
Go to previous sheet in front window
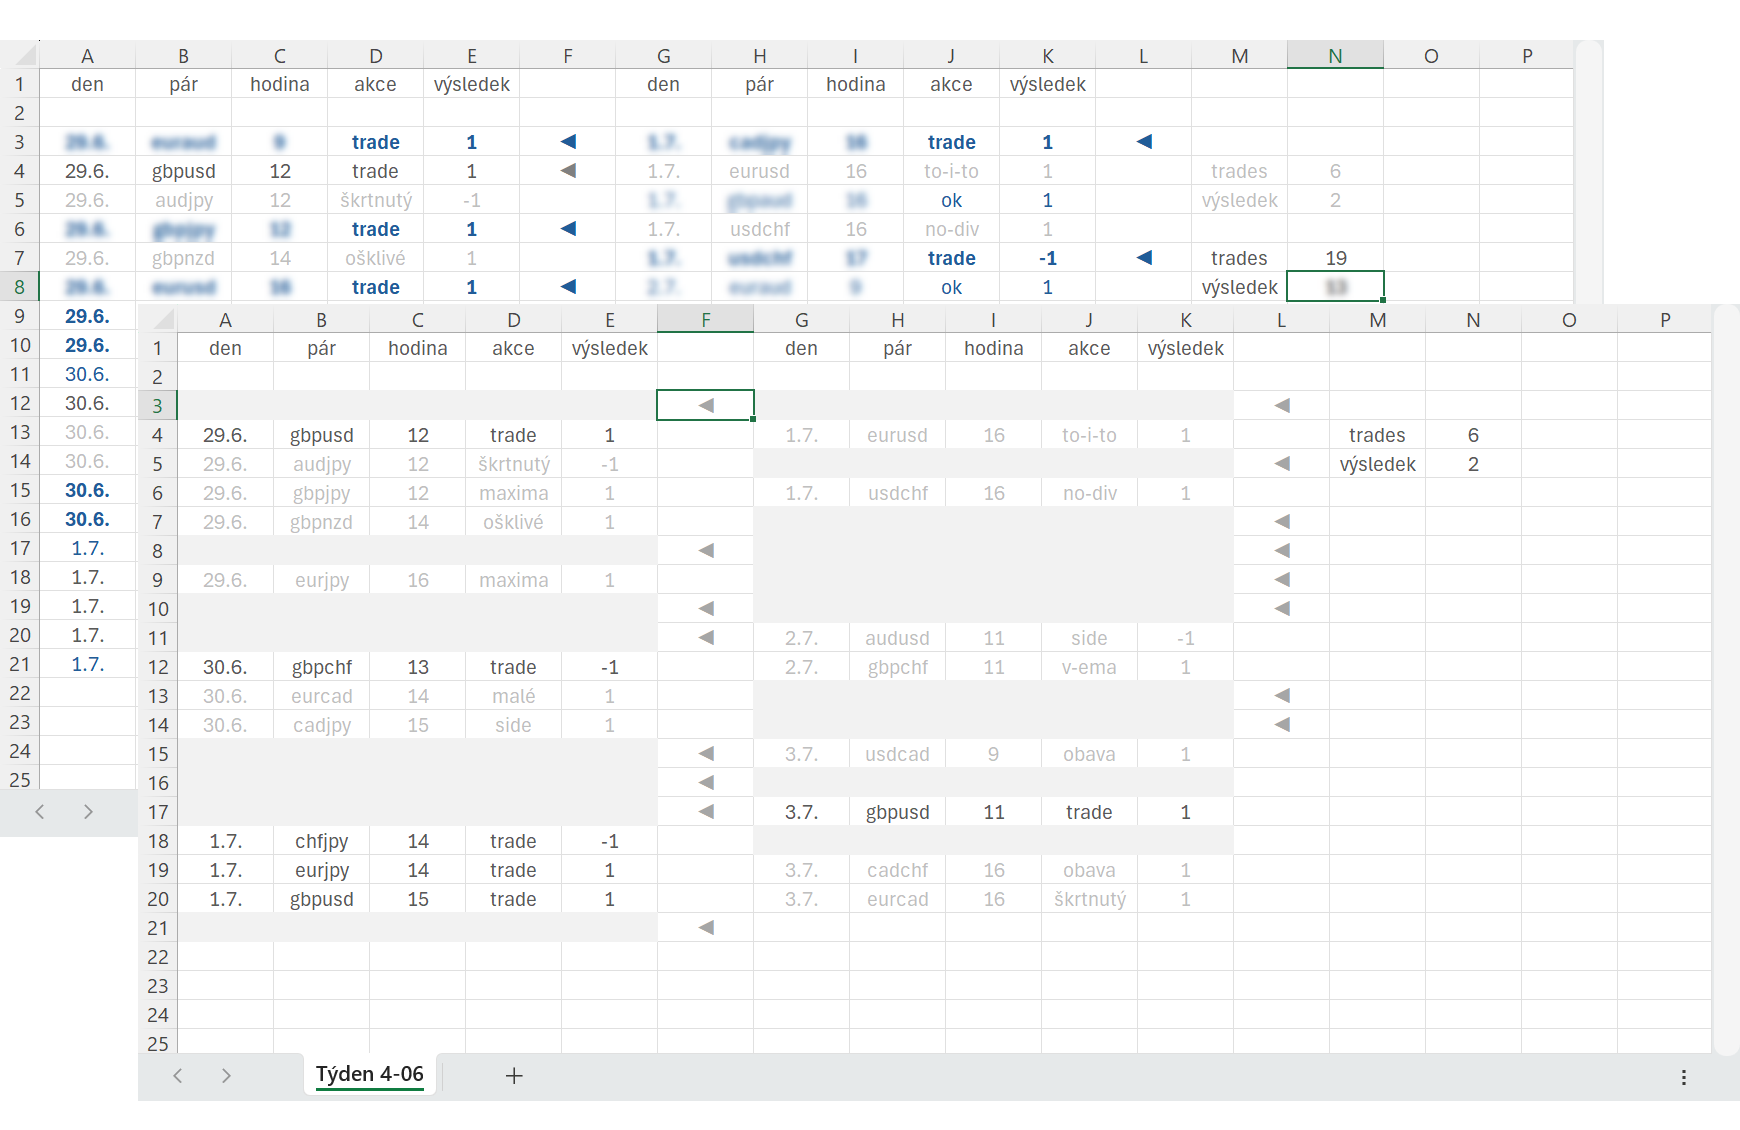[x=178, y=1076]
